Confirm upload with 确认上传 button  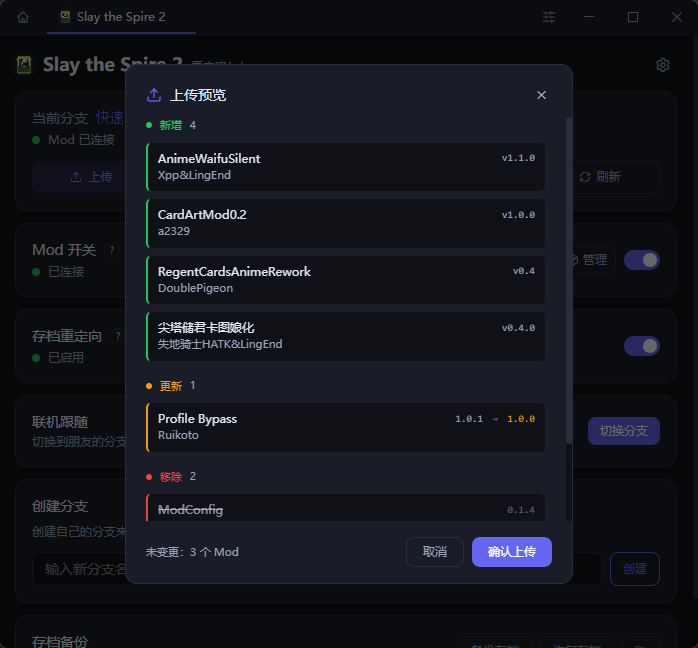tap(511, 552)
